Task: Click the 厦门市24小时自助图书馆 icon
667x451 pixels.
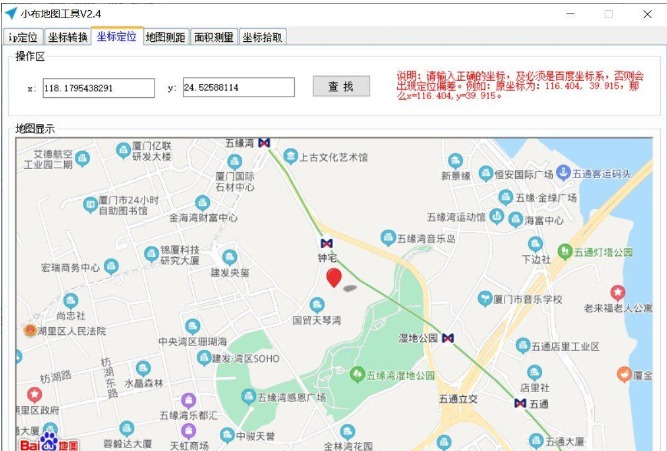Action: point(90,205)
